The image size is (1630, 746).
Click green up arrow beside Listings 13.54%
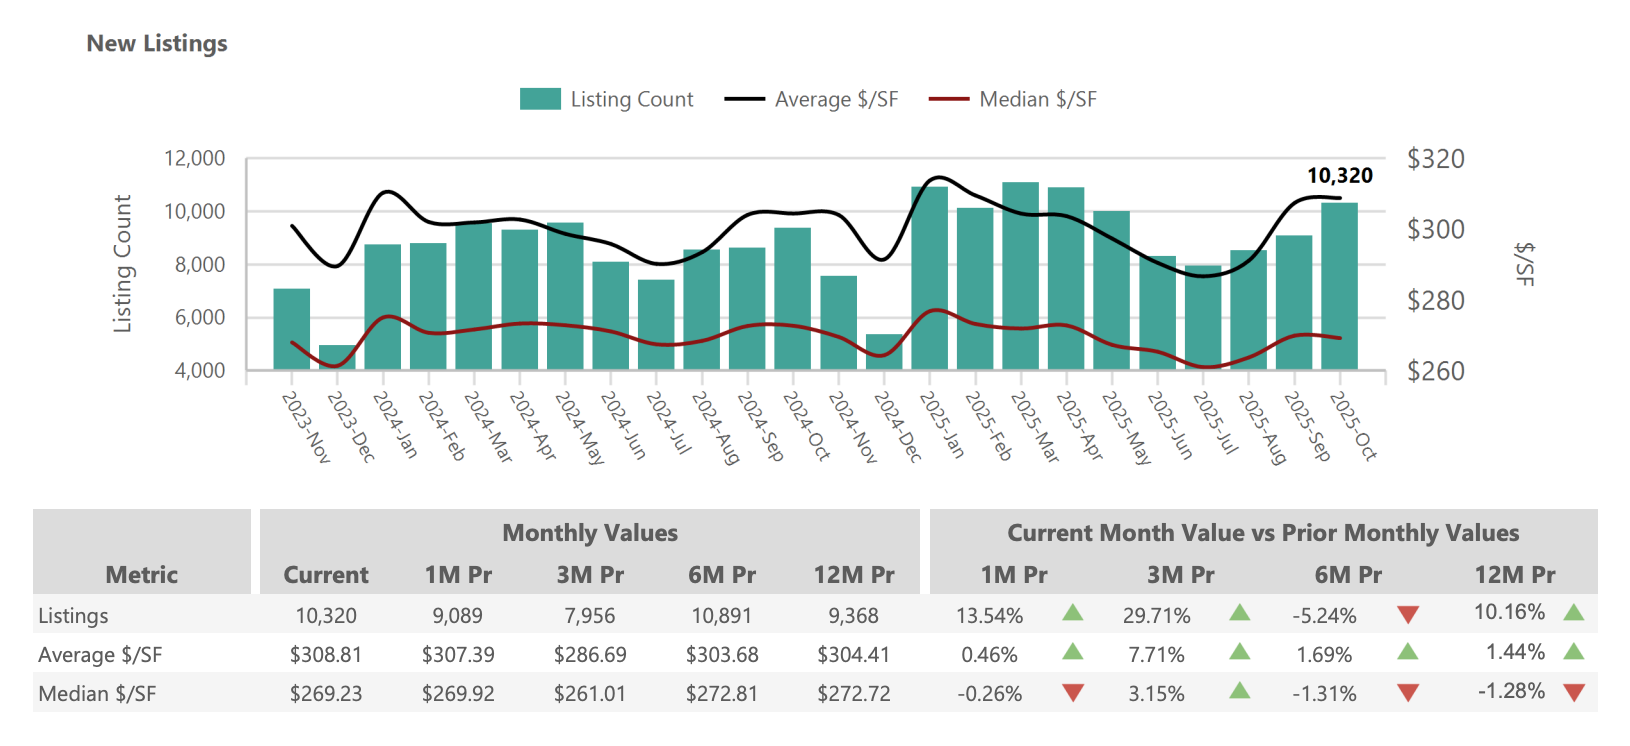coord(1072,613)
